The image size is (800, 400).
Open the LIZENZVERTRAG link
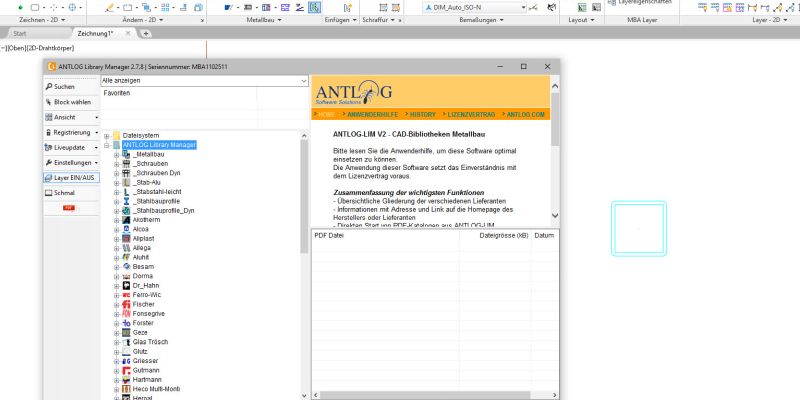[x=471, y=115]
